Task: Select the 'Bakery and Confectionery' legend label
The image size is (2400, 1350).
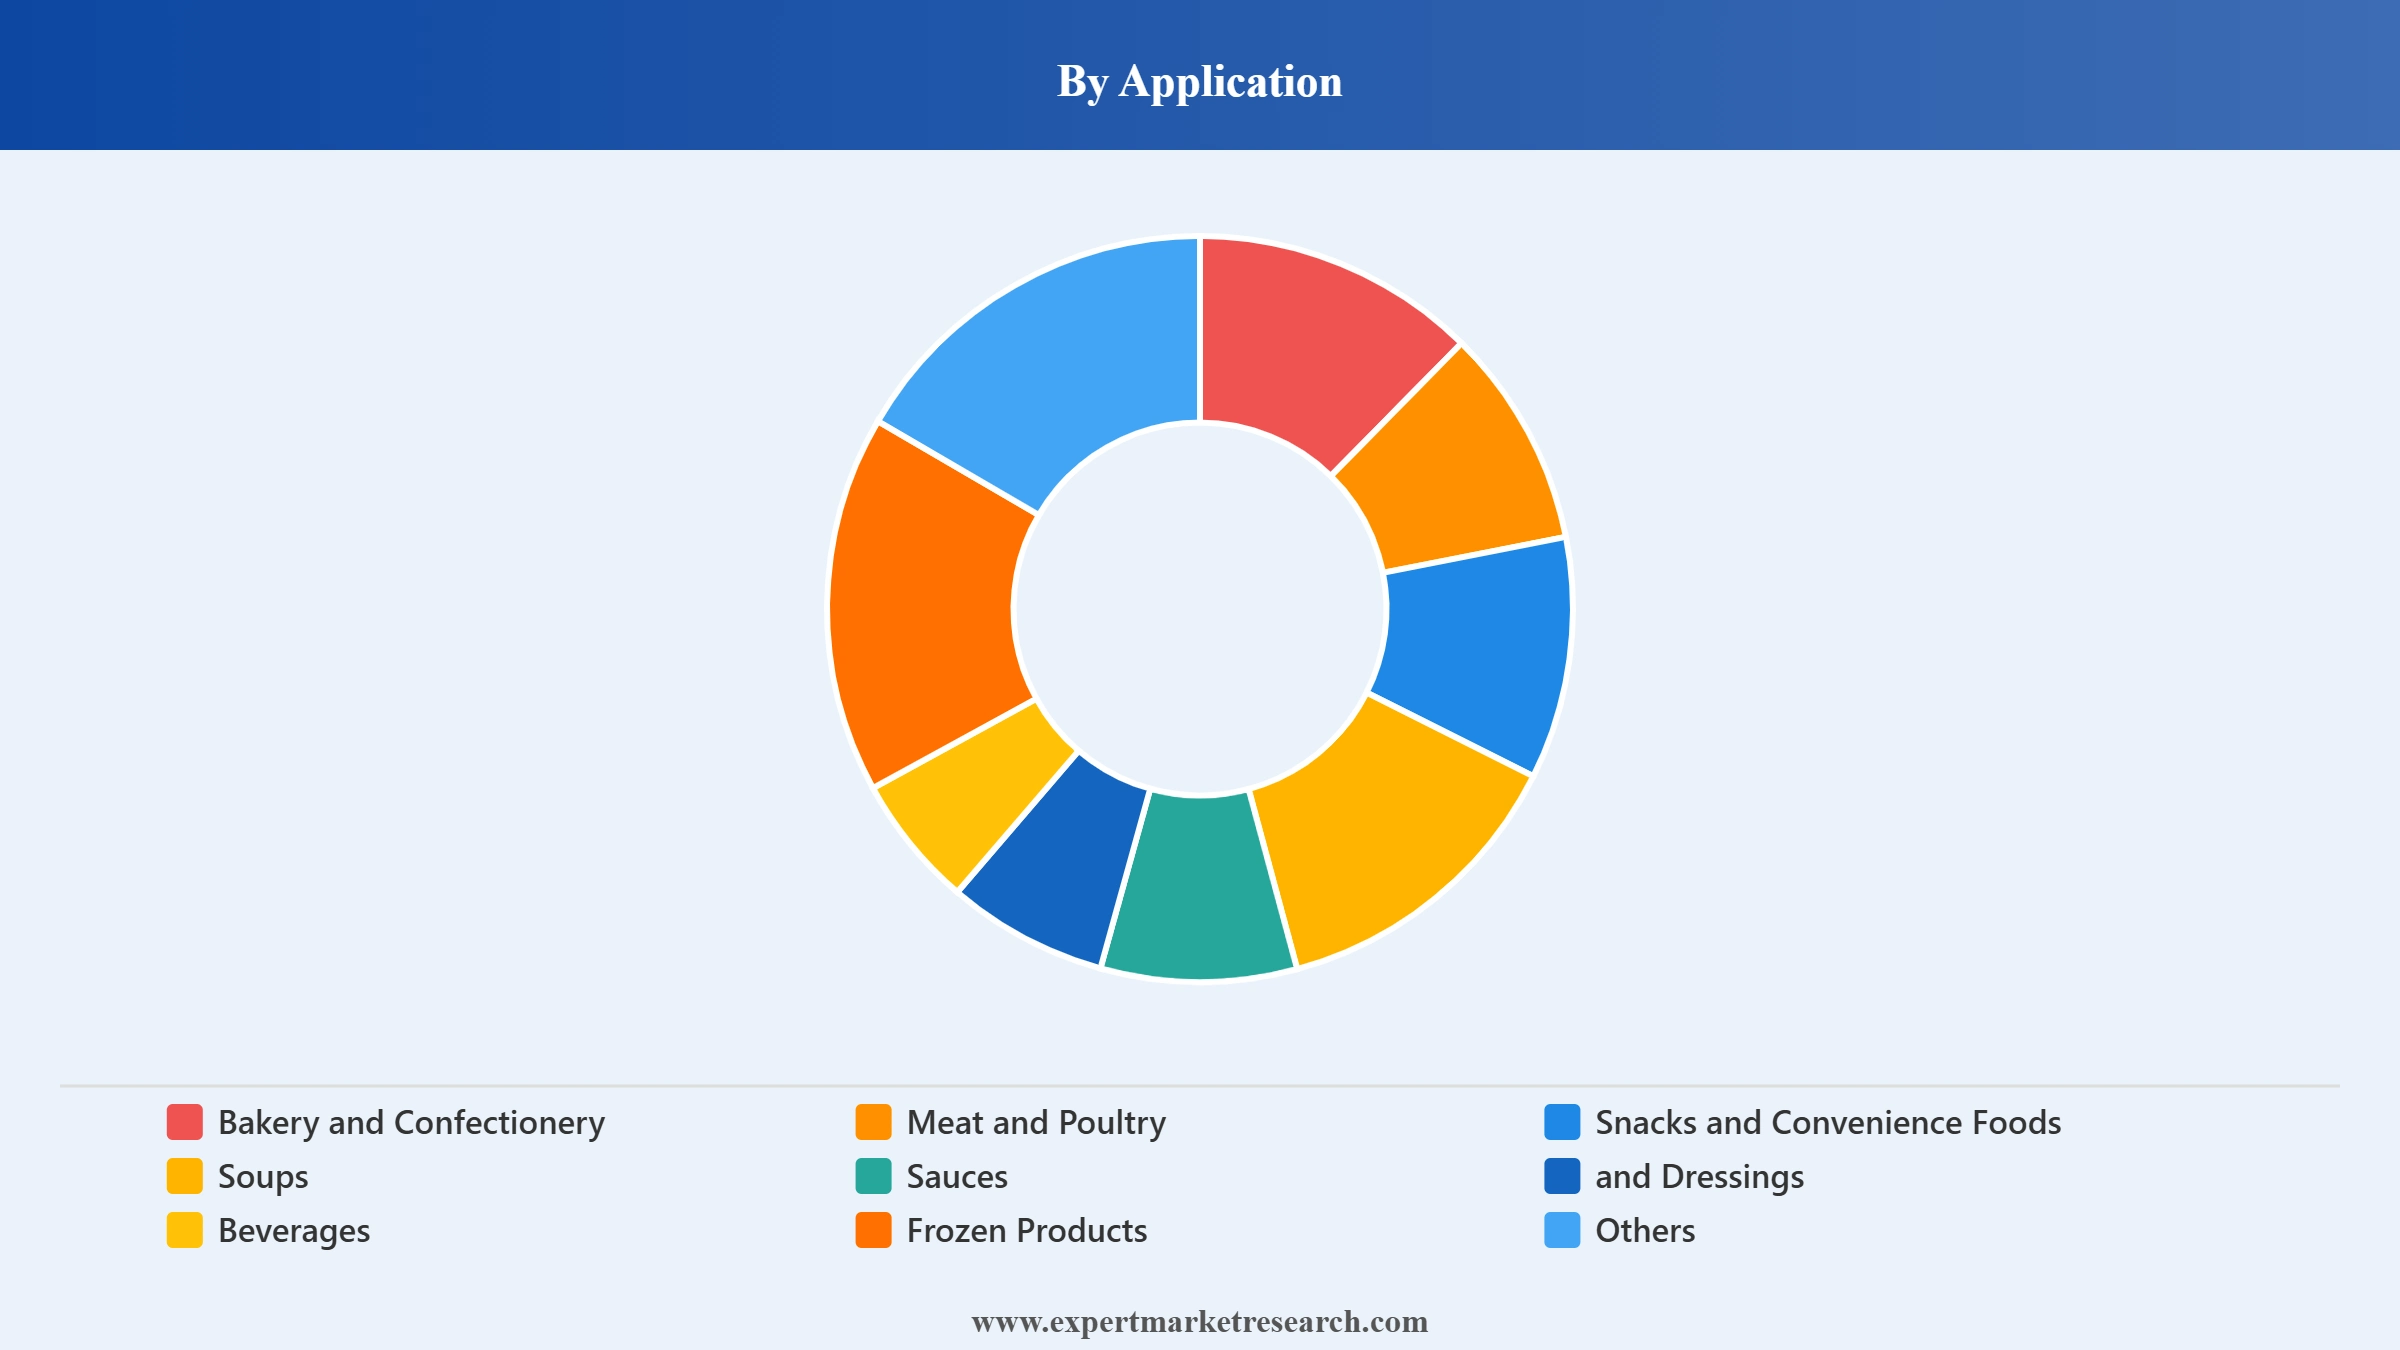Action: pyautogui.click(x=411, y=1123)
